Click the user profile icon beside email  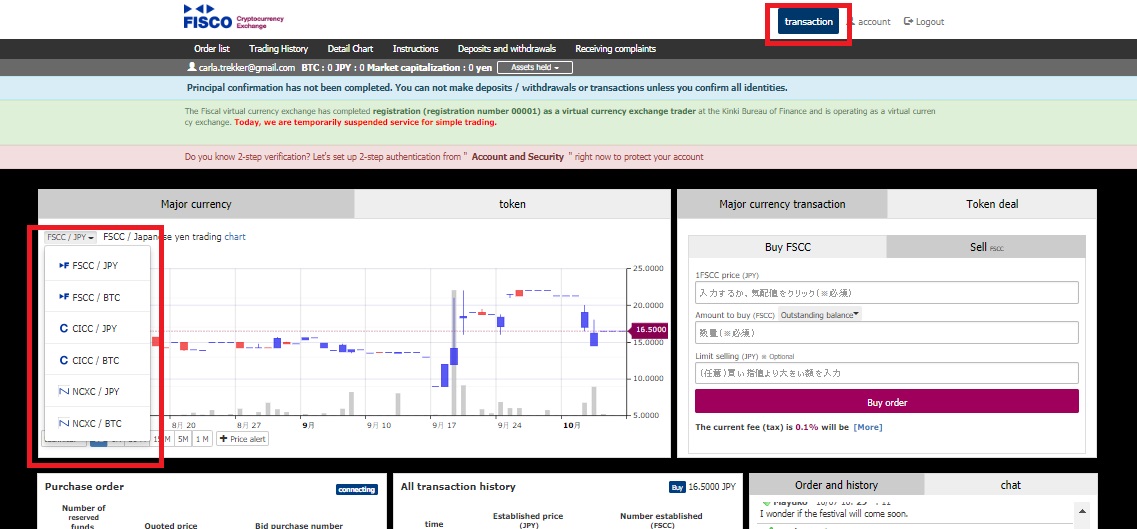pyautogui.click(x=191, y=67)
